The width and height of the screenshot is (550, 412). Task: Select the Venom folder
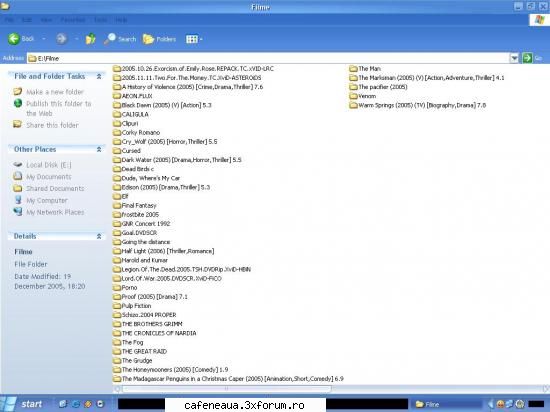(363, 96)
